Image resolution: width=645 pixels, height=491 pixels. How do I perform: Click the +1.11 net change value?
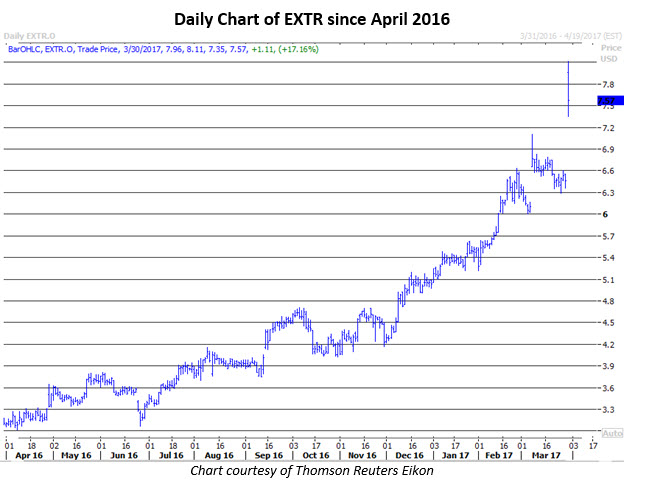pos(263,49)
